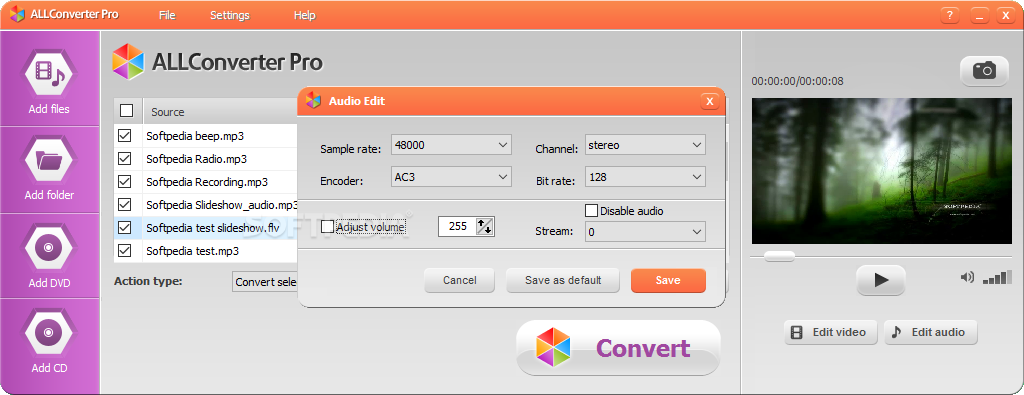Click the speaker volume icon
The height and width of the screenshot is (395, 1024).
click(x=967, y=277)
